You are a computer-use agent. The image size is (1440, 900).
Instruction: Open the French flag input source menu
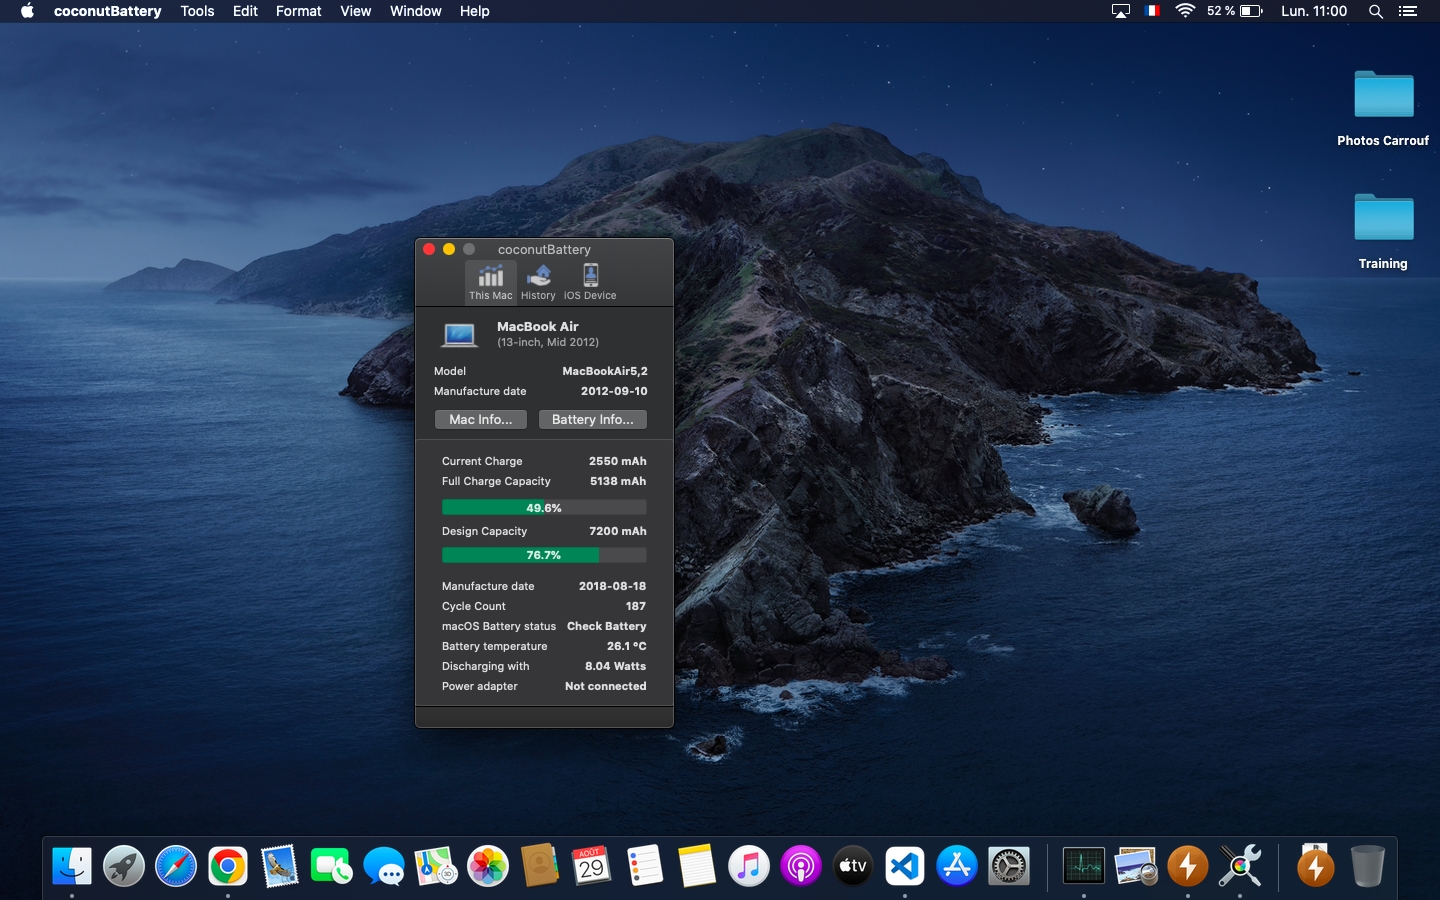click(x=1152, y=11)
